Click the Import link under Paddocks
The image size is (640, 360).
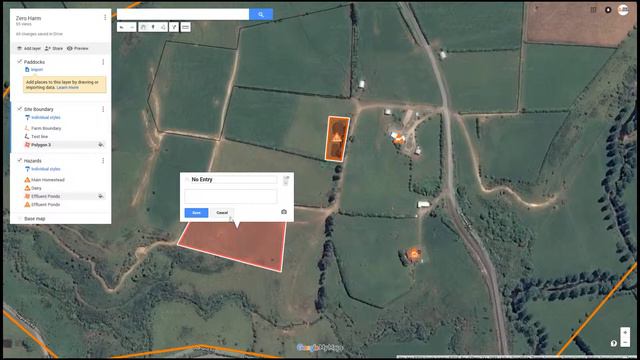(37, 70)
